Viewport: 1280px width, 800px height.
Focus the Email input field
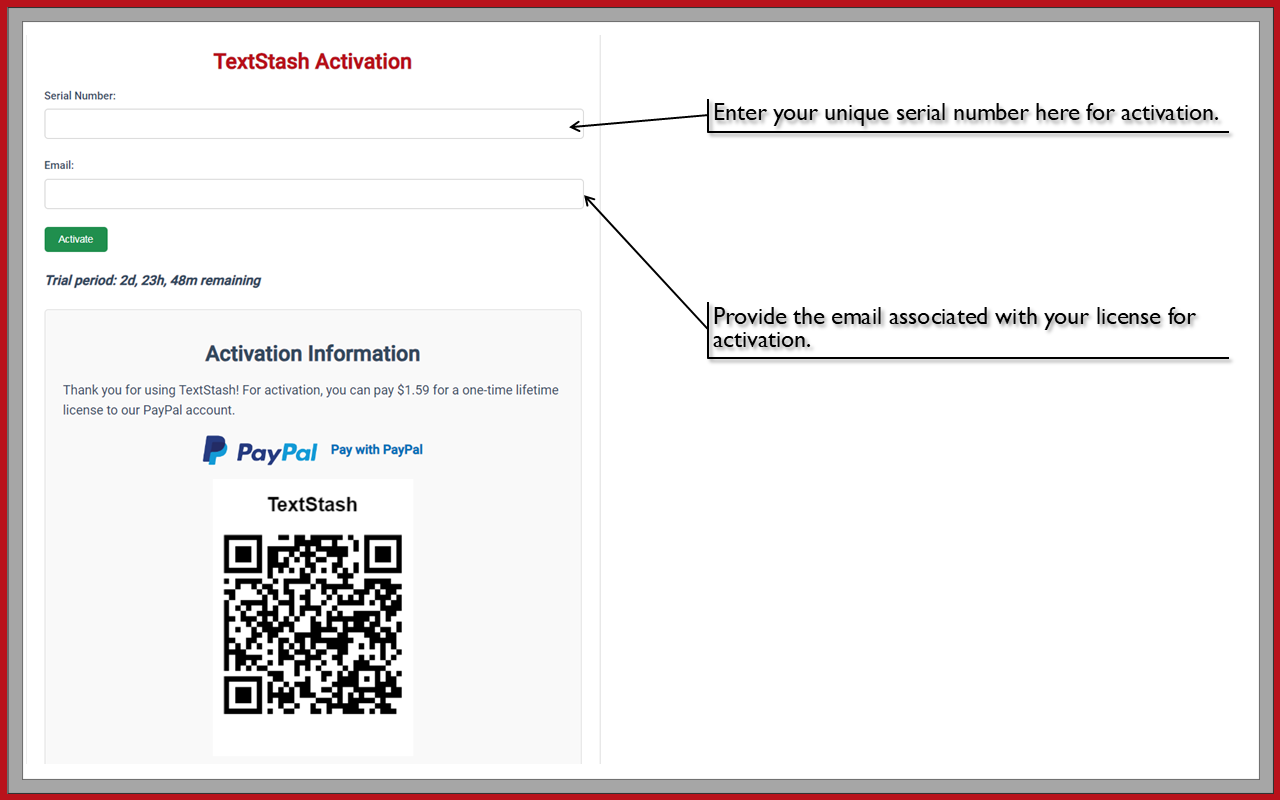click(314, 194)
